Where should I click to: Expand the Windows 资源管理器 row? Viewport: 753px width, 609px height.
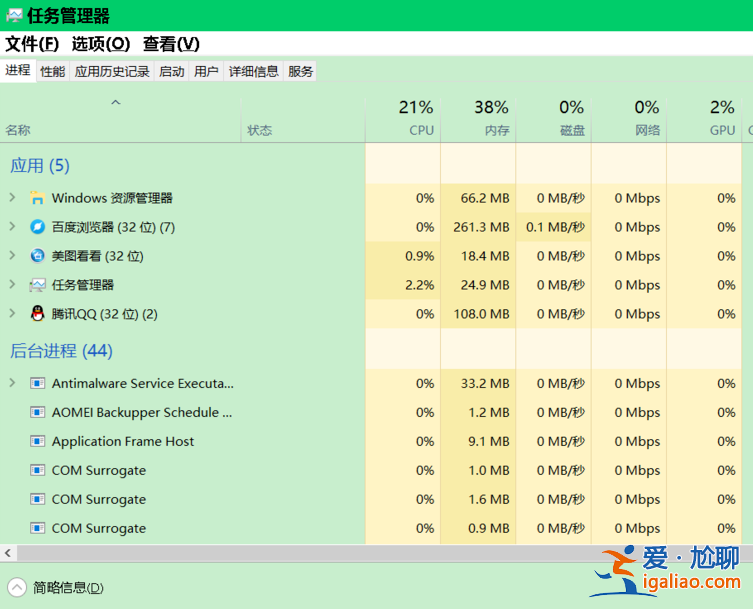tap(12, 197)
